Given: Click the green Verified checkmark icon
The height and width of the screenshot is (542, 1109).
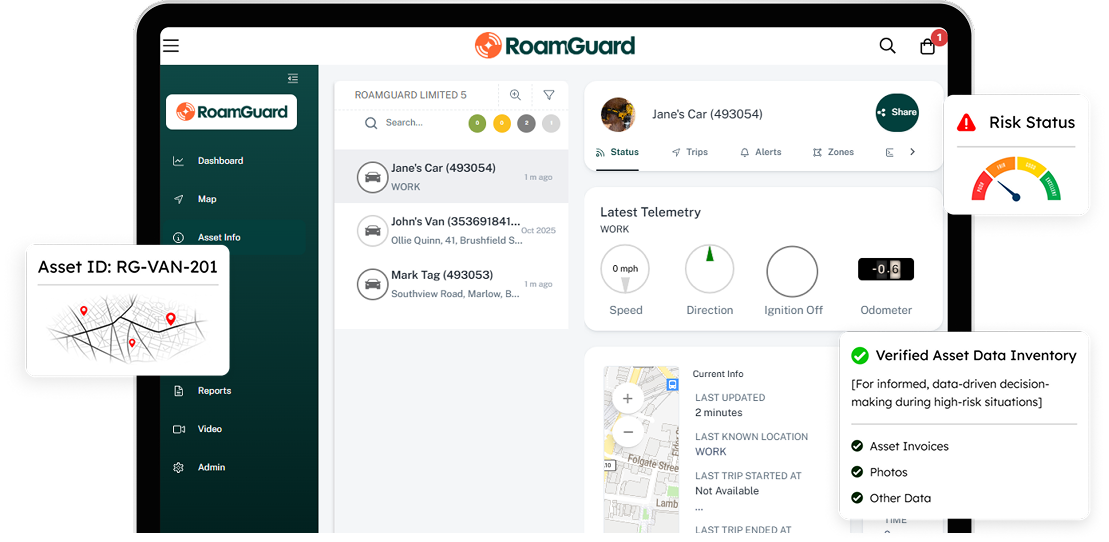Looking at the screenshot, I should point(859,355).
